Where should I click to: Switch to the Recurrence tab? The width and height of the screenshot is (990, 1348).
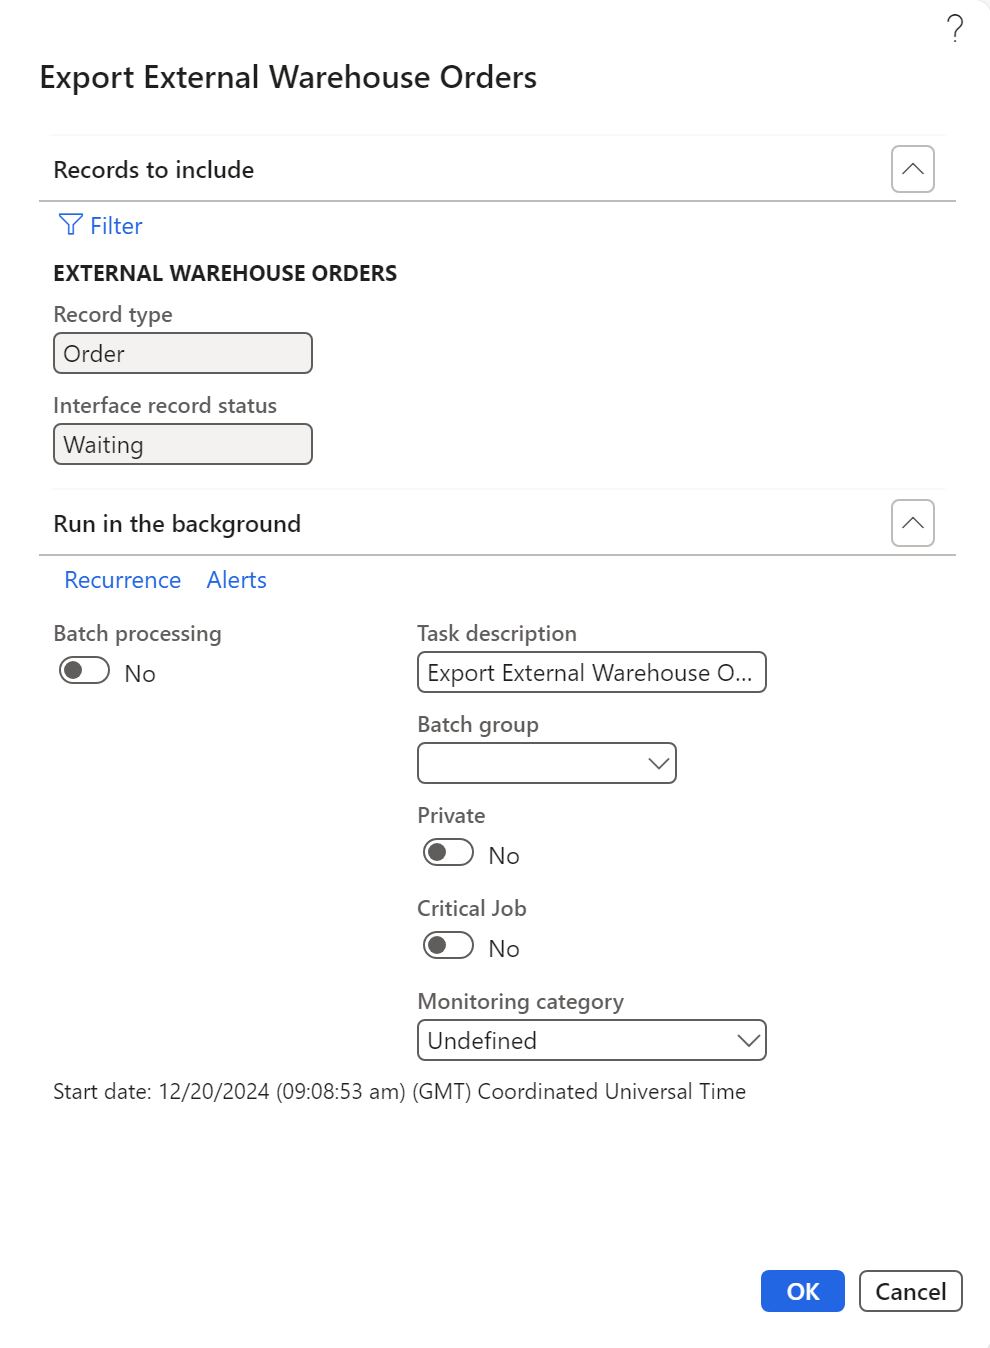point(123,580)
